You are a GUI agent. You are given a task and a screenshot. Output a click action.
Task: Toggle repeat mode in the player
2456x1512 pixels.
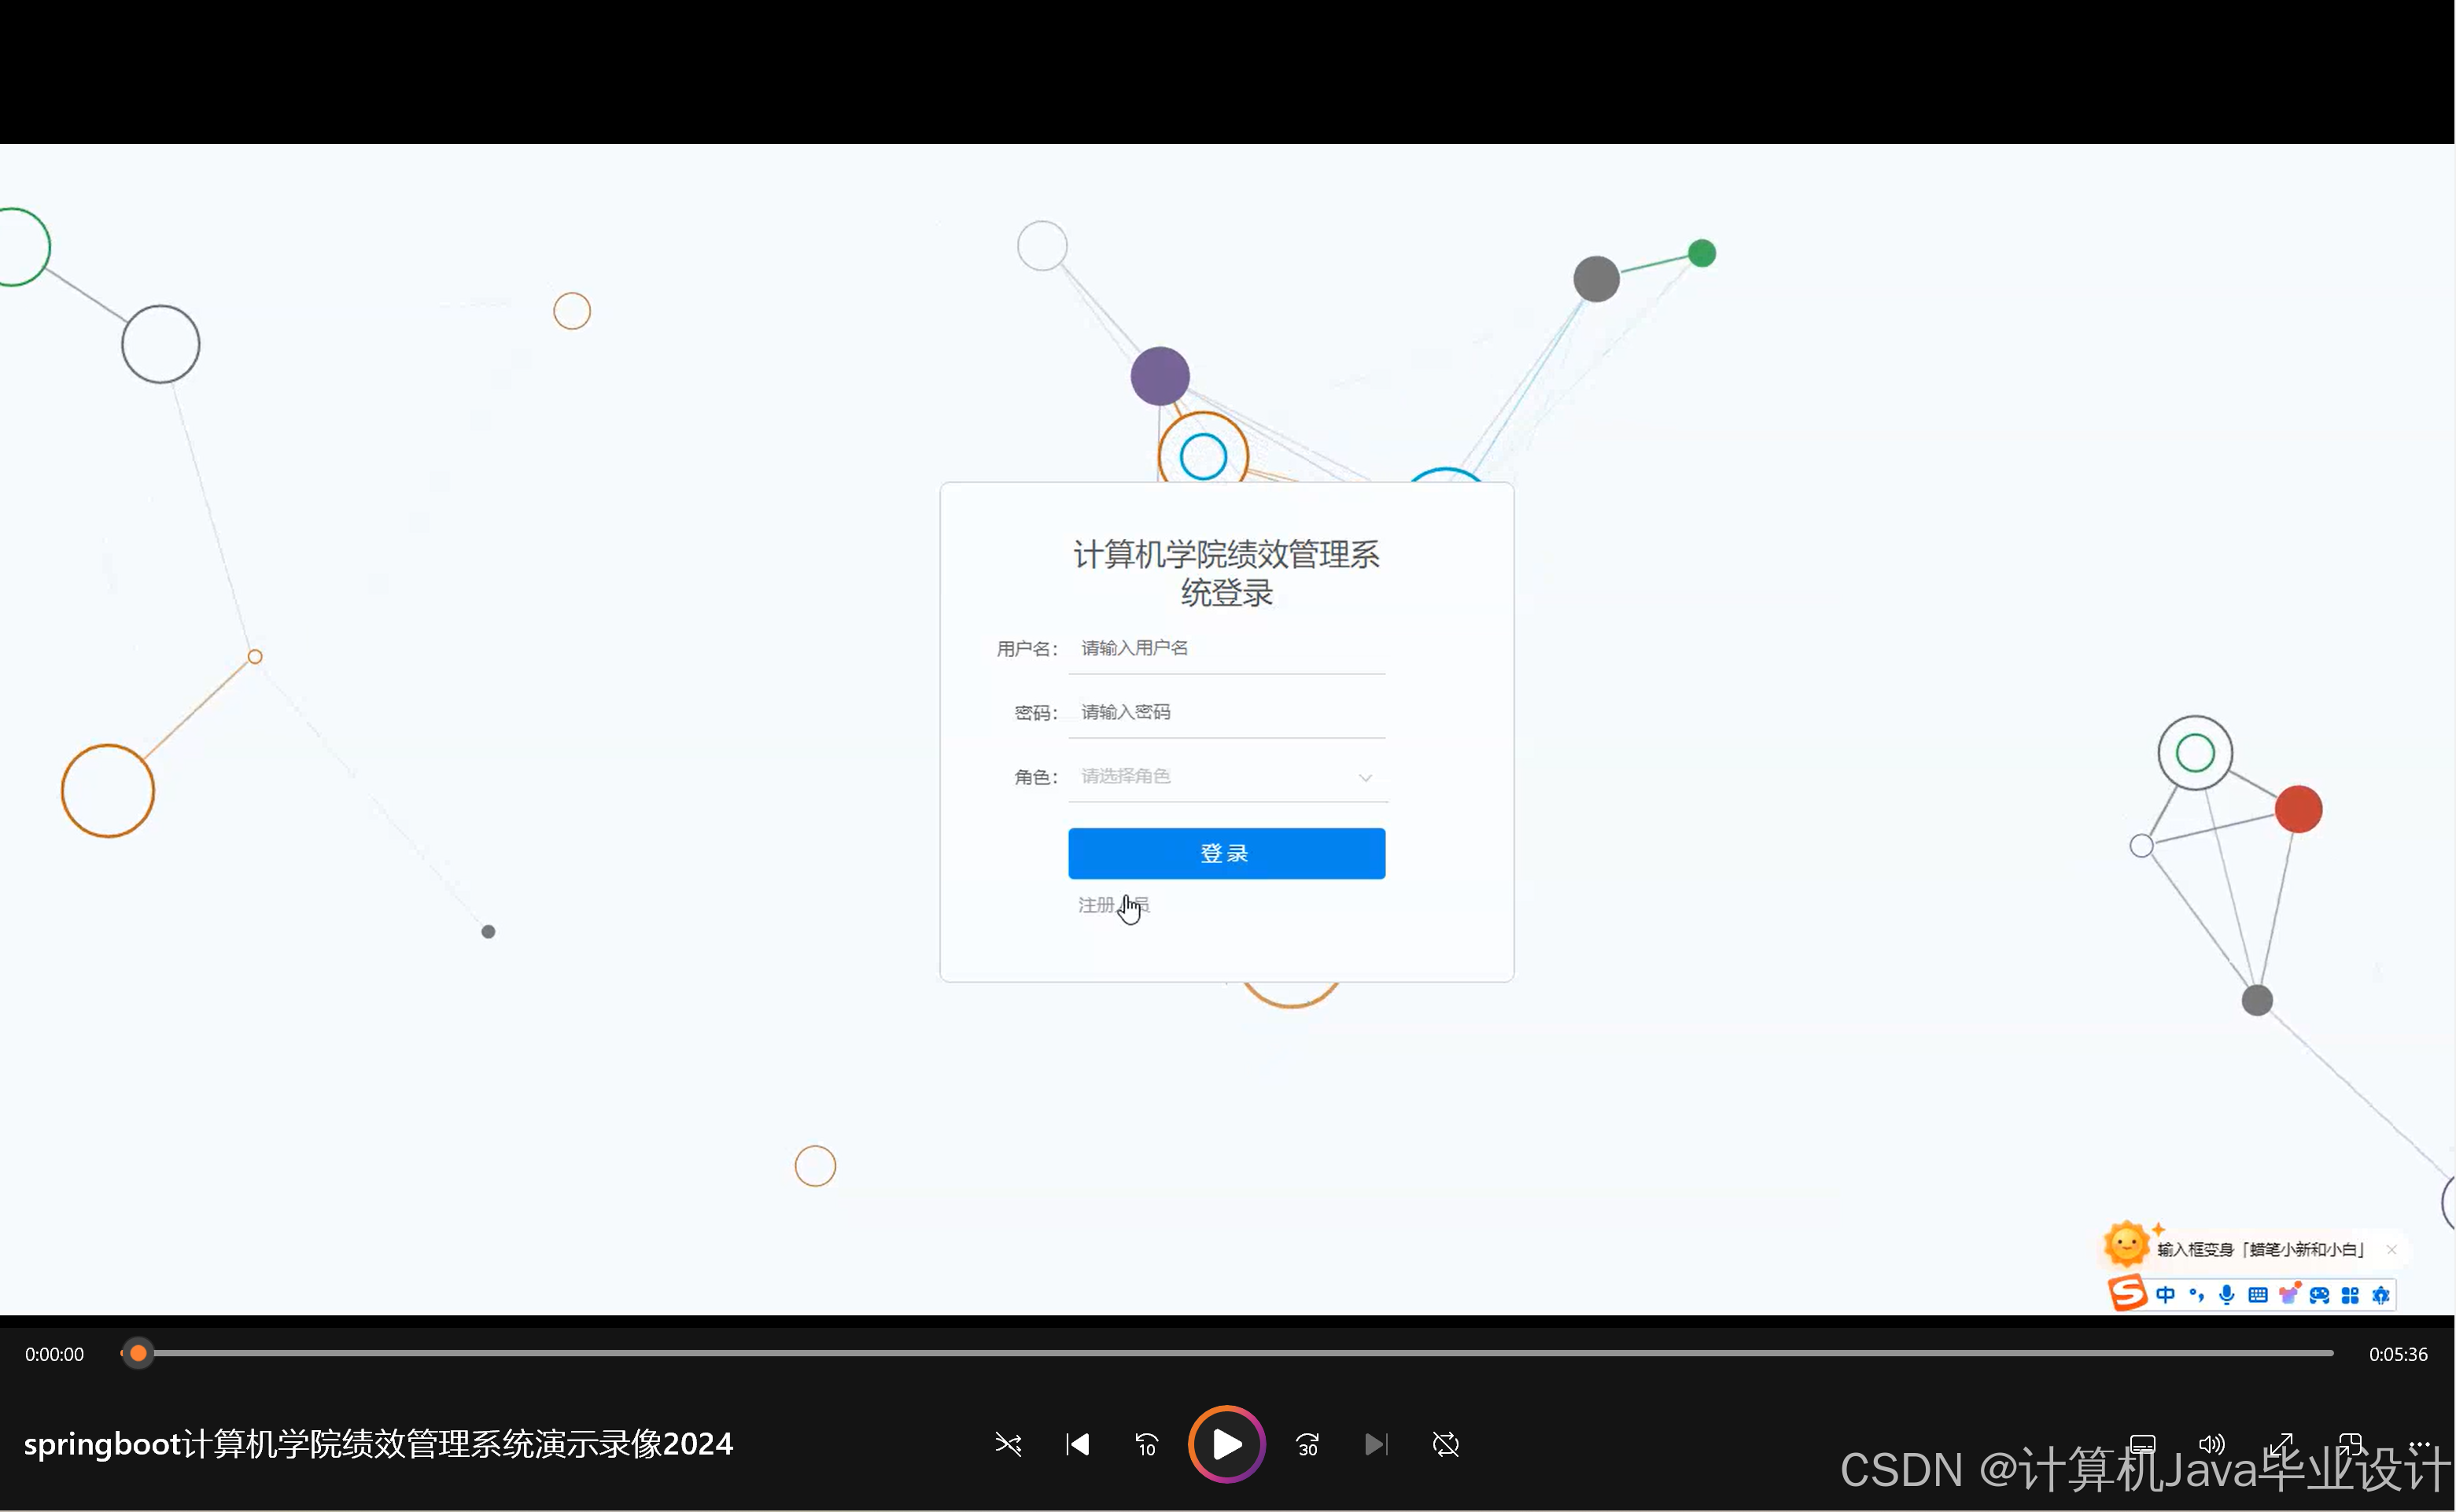(1446, 1444)
